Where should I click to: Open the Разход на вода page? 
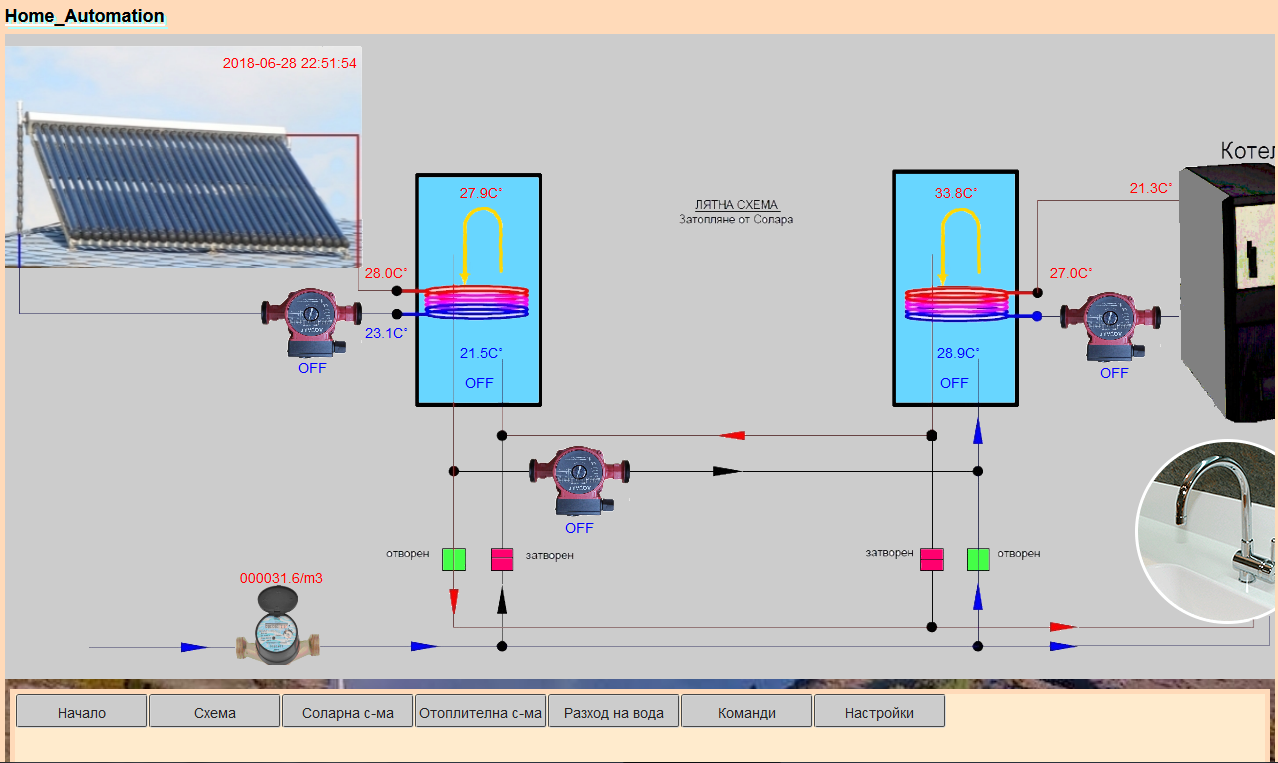[x=614, y=712]
